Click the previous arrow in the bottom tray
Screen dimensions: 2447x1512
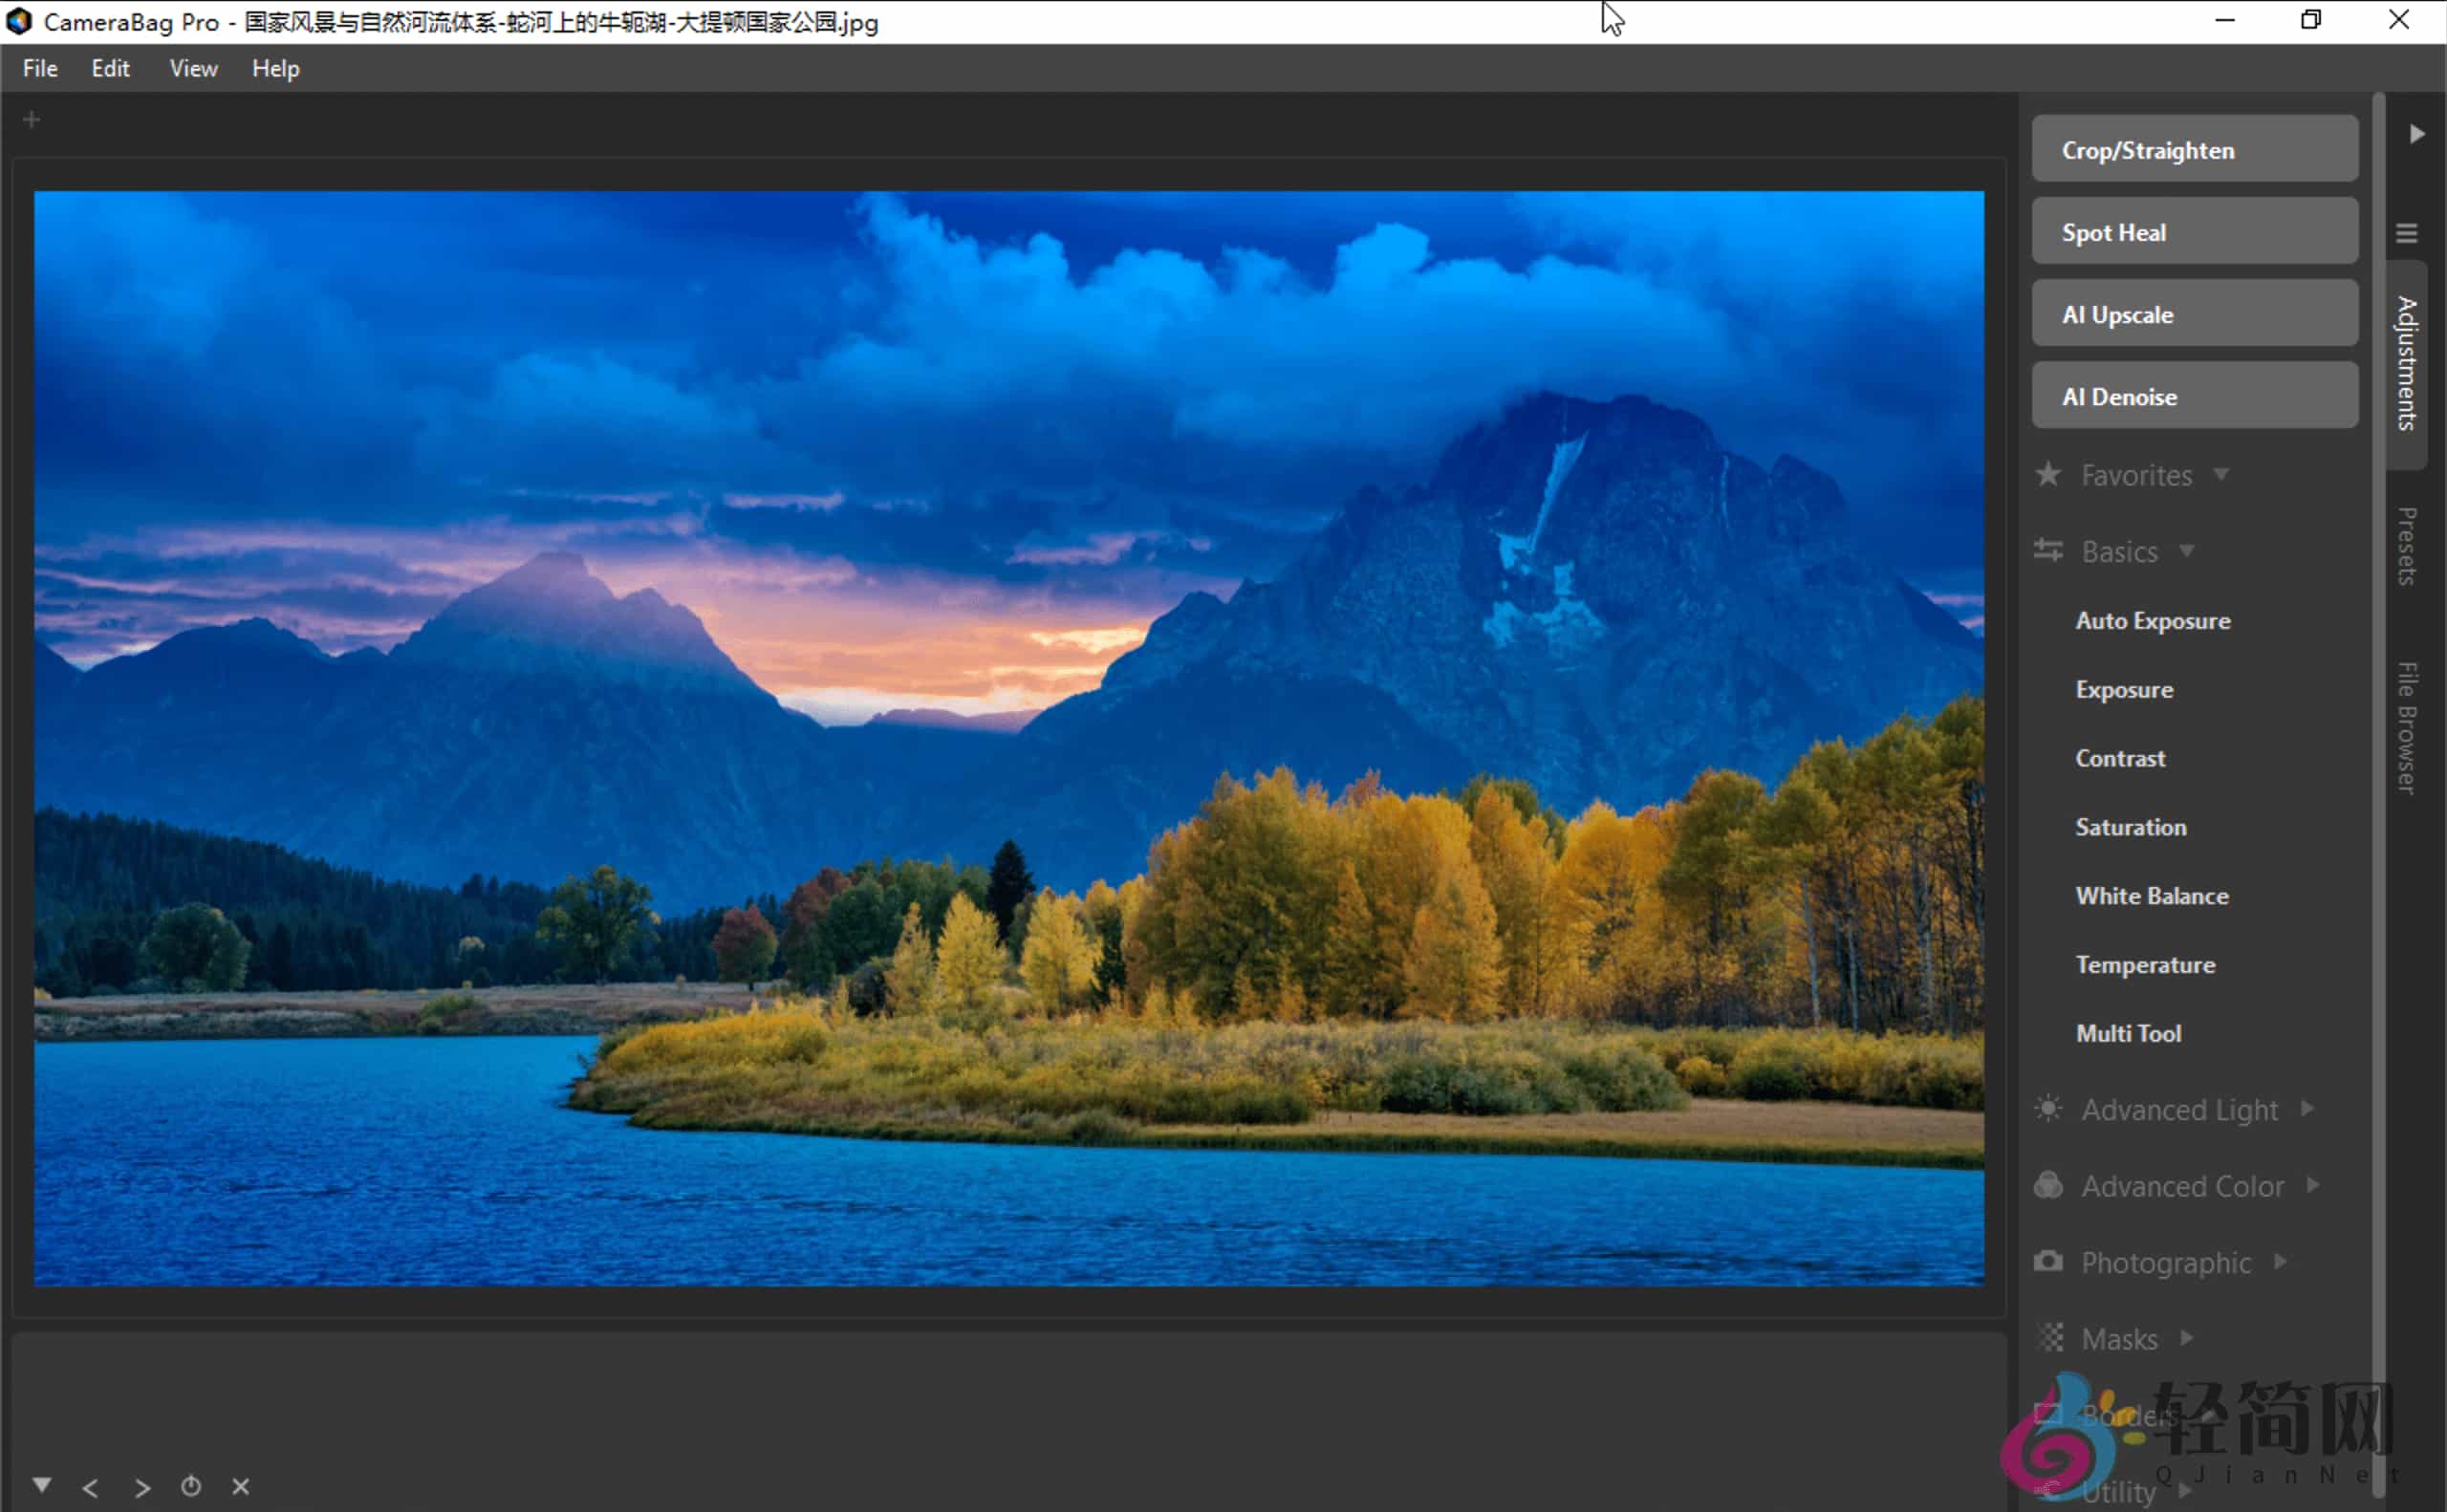pos(90,1488)
